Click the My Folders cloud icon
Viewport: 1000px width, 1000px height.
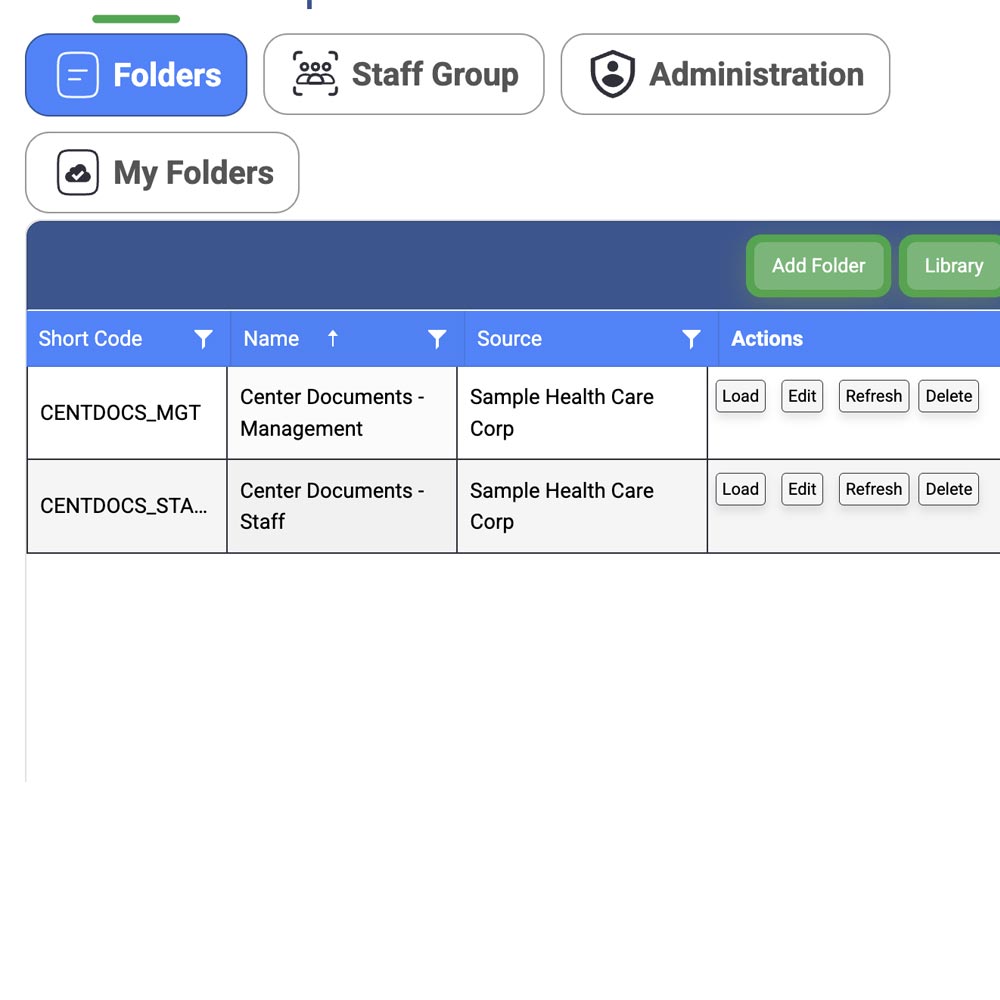[x=78, y=172]
